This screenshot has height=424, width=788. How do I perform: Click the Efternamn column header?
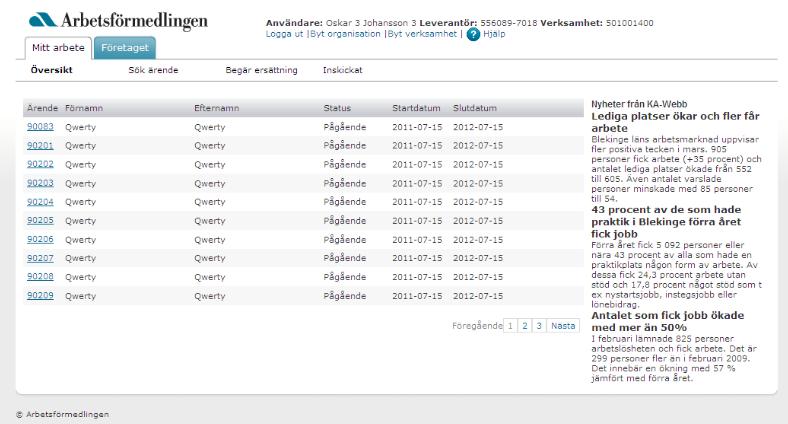click(x=217, y=108)
